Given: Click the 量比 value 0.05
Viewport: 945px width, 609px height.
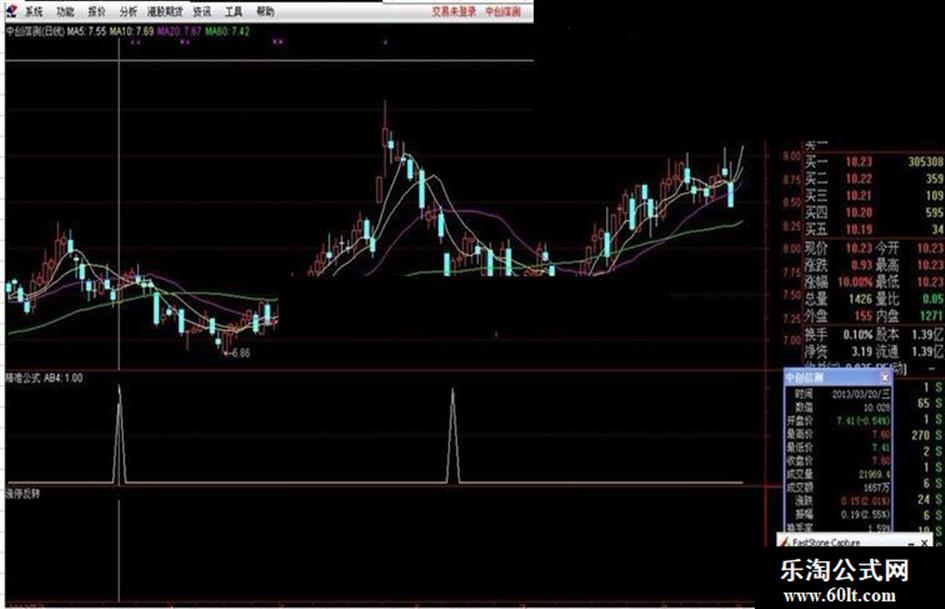Looking at the screenshot, I should click(x=933, y=298).
